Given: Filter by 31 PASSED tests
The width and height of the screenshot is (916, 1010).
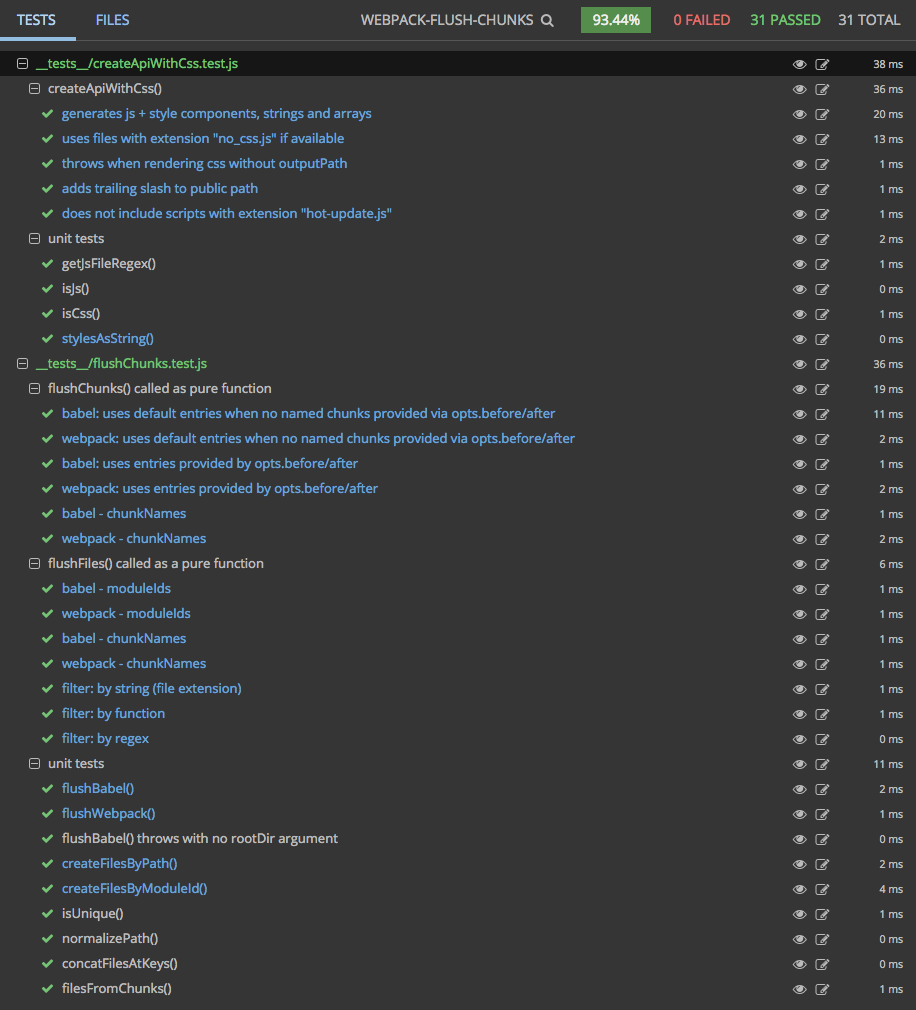Looking at the screenshot, I should tap(785, 20).
